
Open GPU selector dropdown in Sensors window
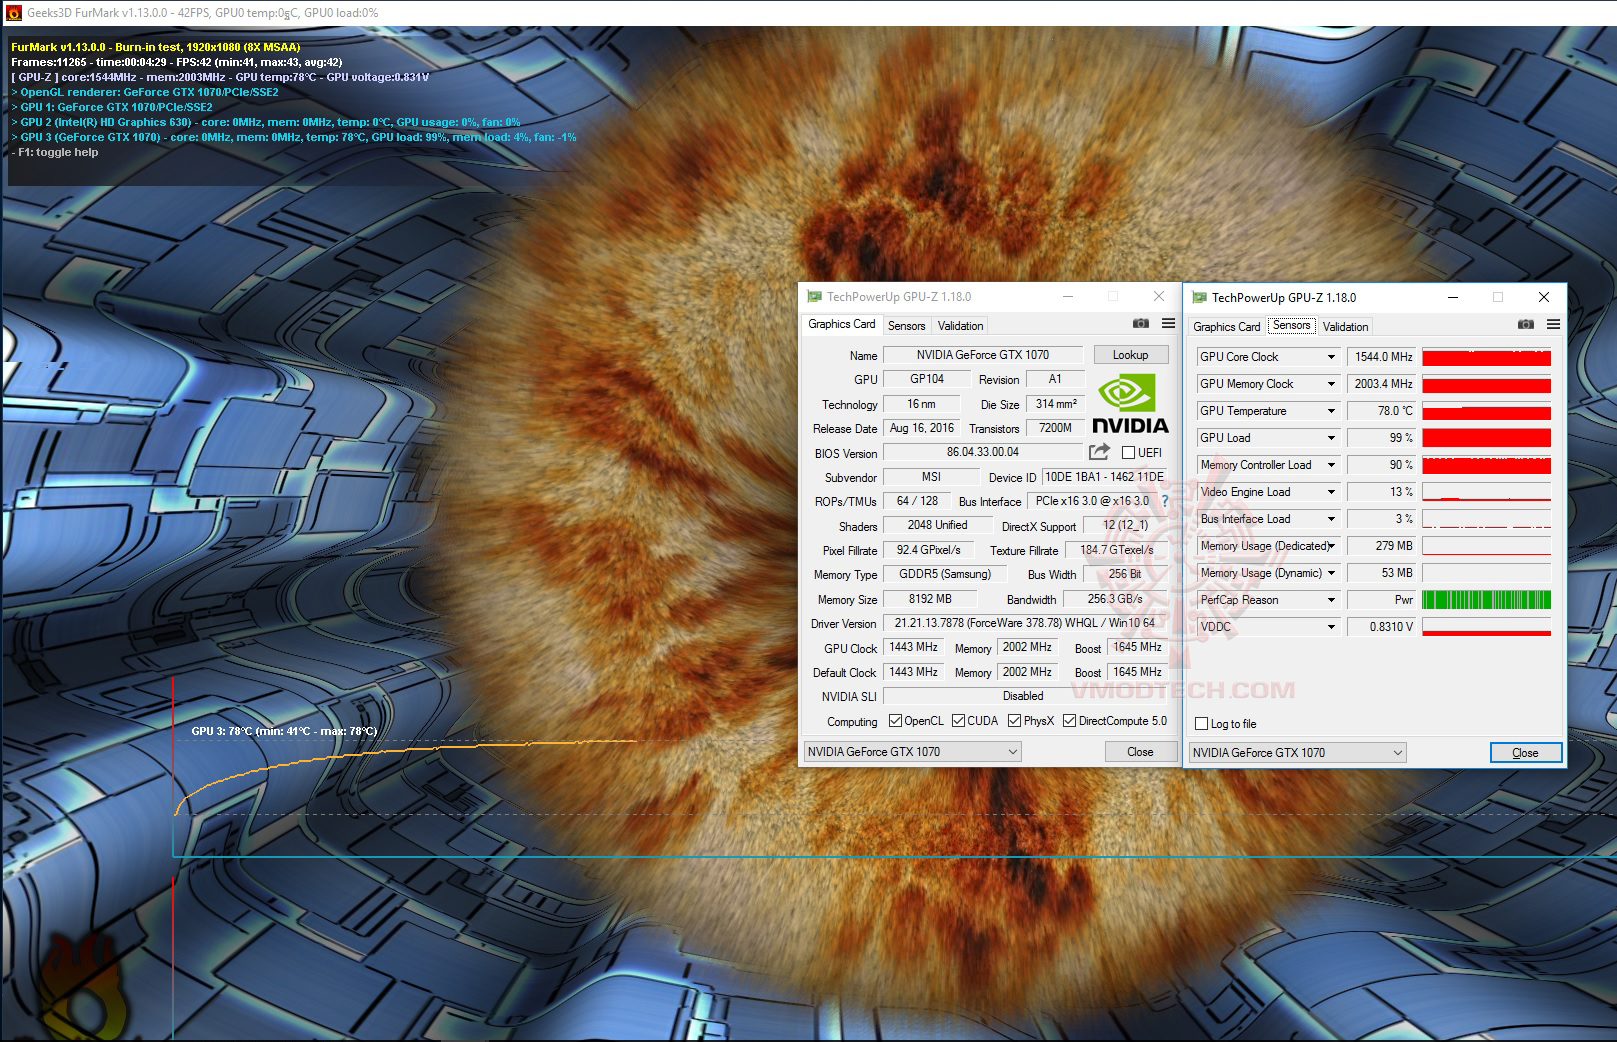point(1297,753)
